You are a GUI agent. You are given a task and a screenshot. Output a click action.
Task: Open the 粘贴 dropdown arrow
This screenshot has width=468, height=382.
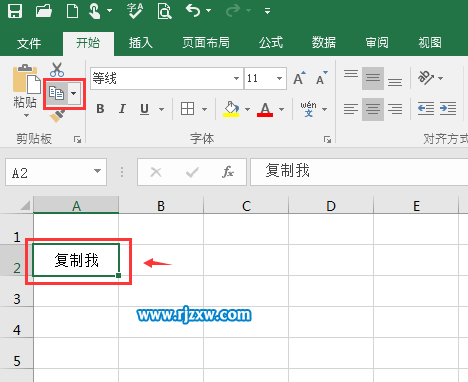tap(26, 116)
